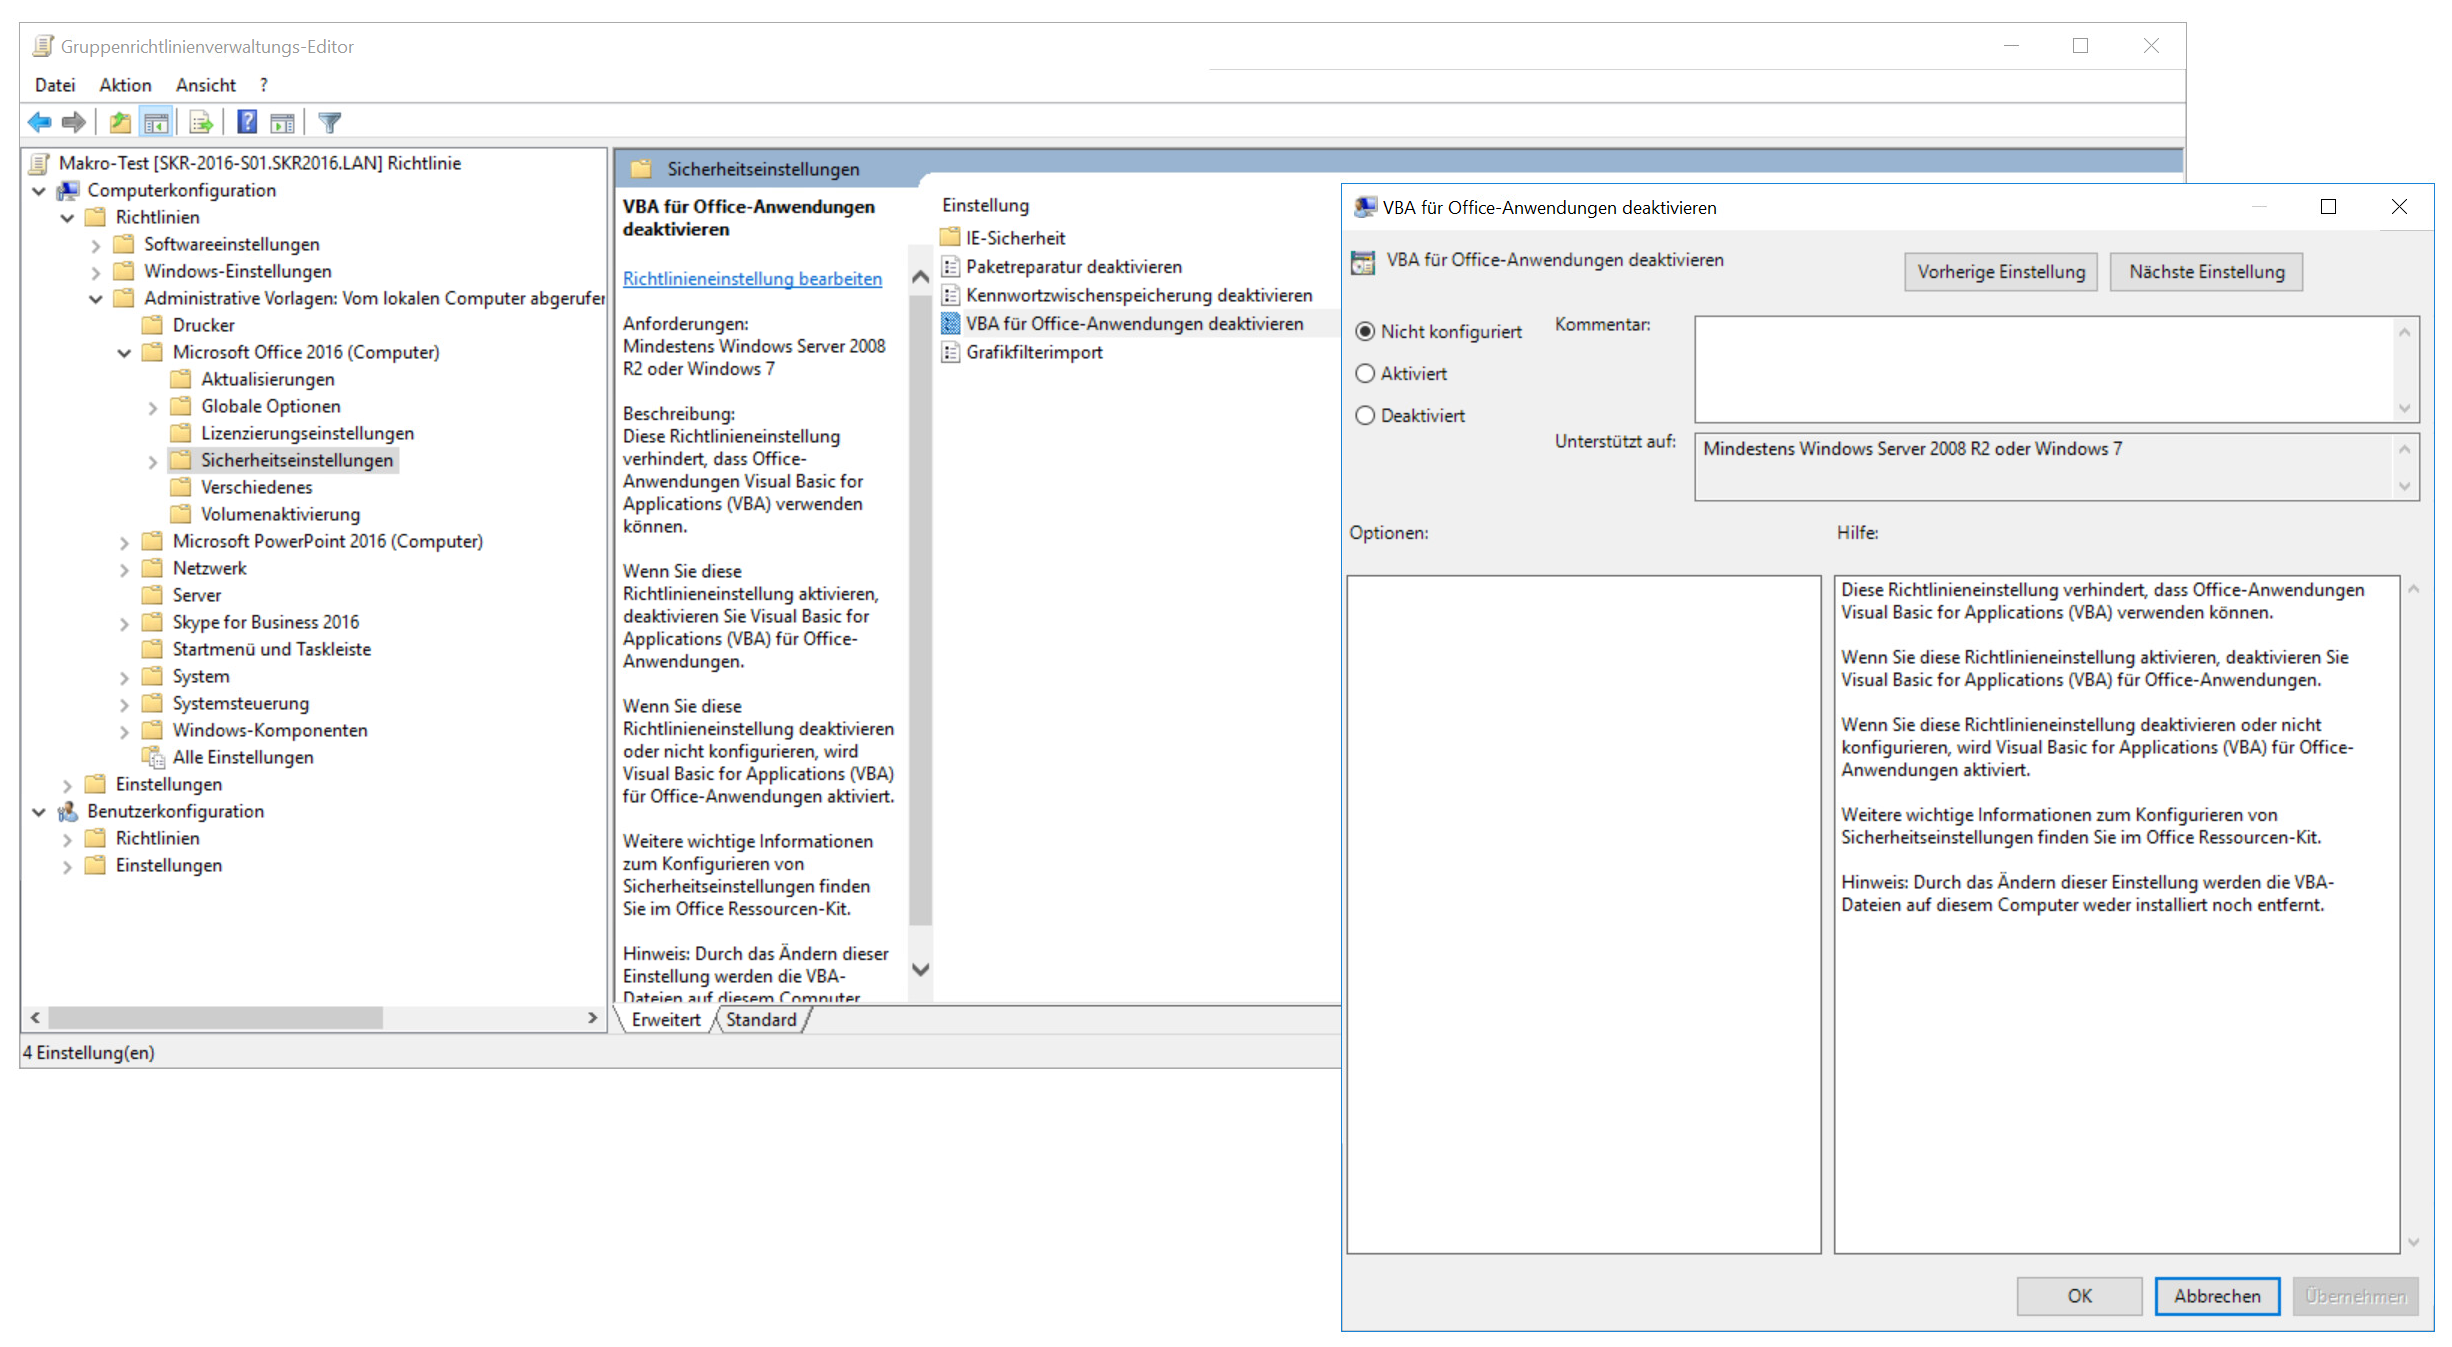The image size is (2452, 1347).
Task: Click the export list icon
Action: pyautogui.click(x=200, y=122)
